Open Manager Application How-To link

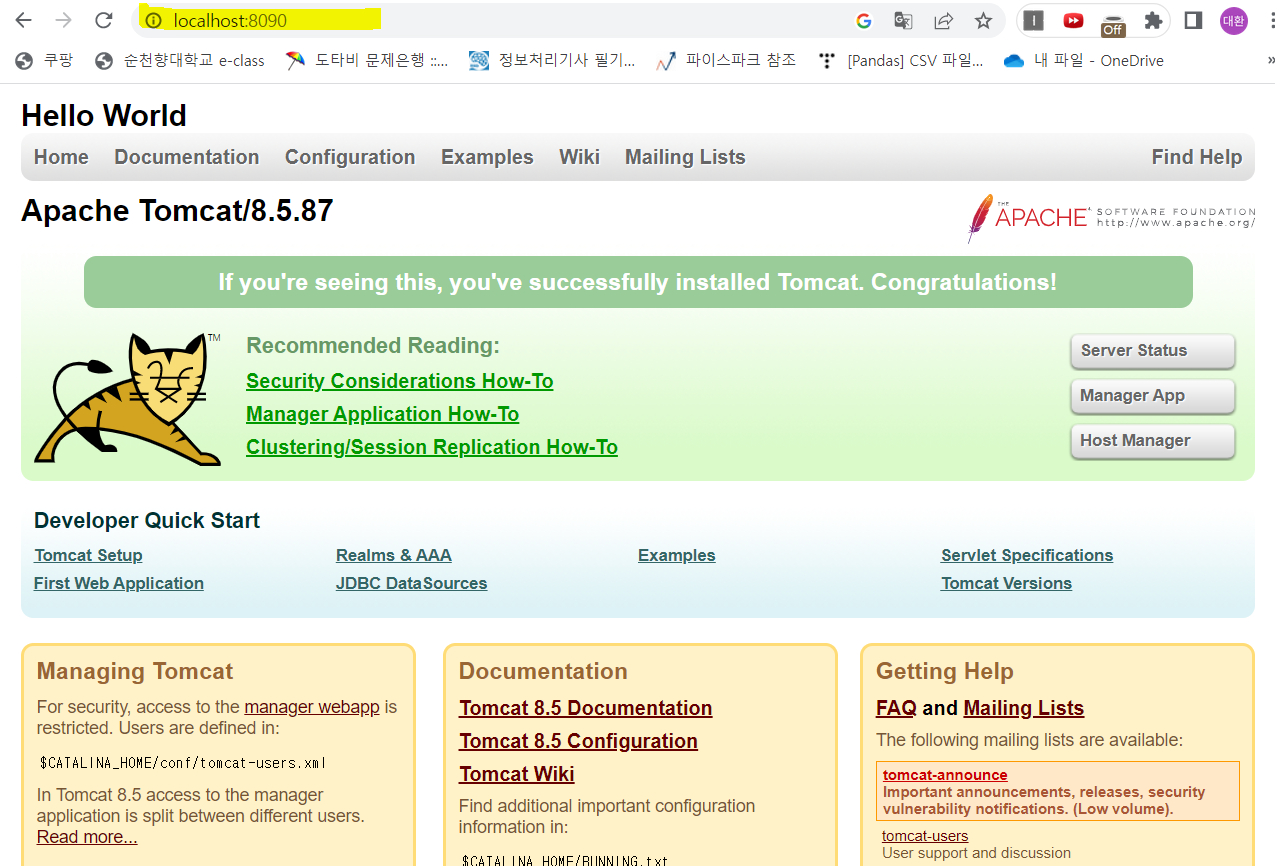tap(383, 414)
